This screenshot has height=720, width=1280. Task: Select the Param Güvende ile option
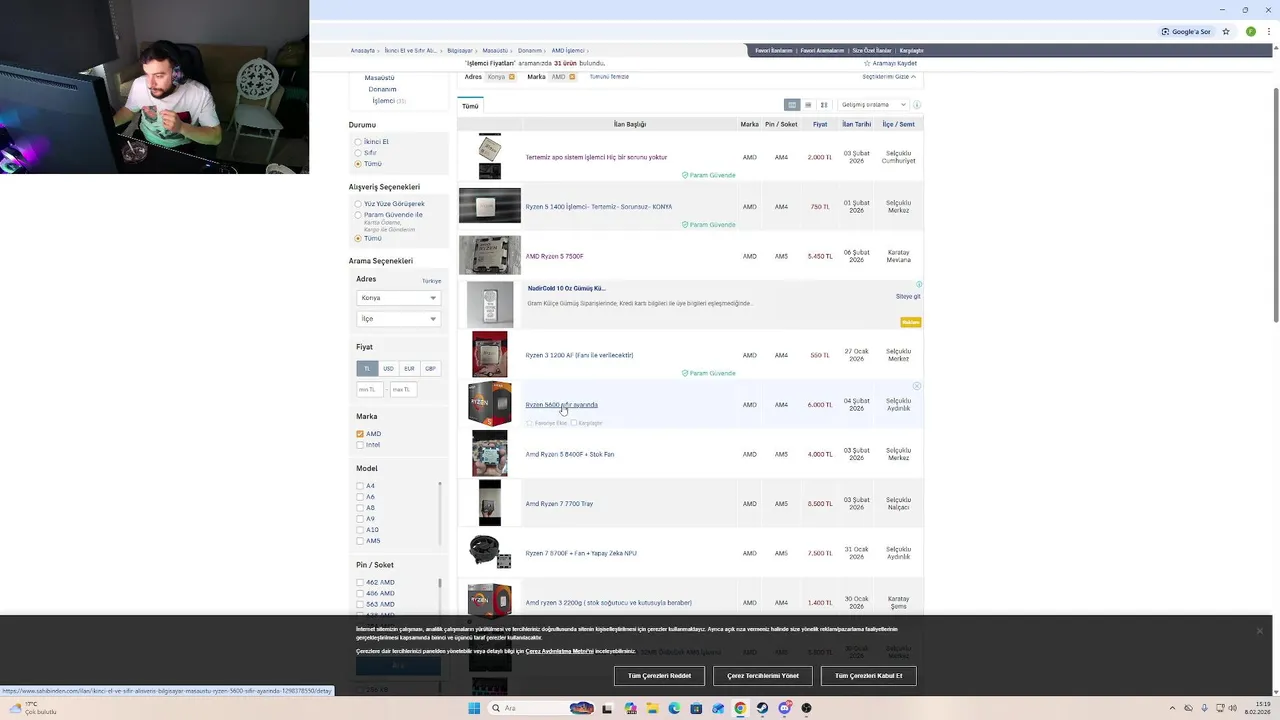point(358,215)
